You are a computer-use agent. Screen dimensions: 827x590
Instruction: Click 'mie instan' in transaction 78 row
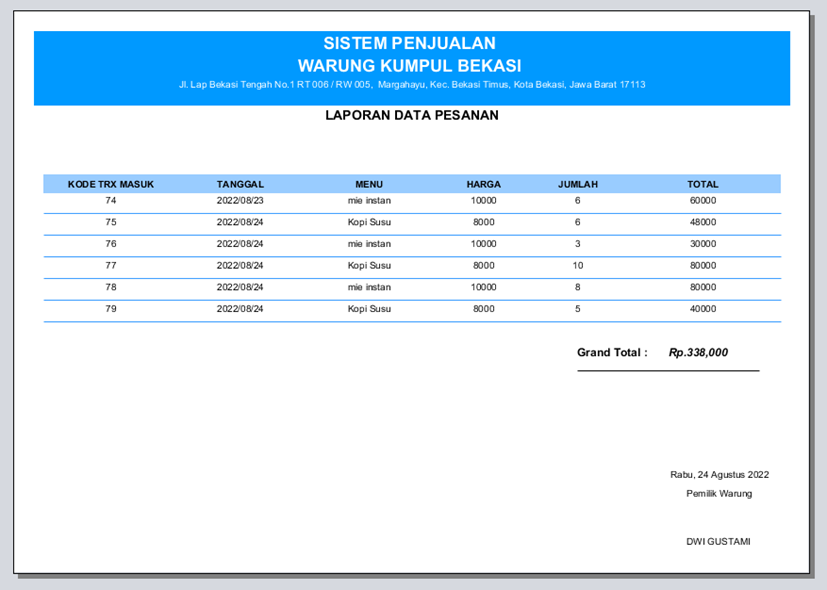[x=369, y=287]
